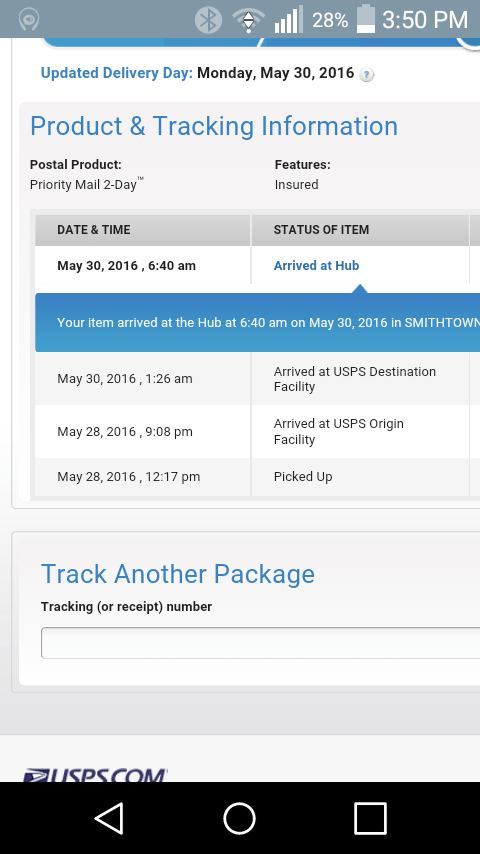Tap the notification icon in status bar
This screenshot has height=854, width=480.
pyautogui.click(x=28, y=20)
